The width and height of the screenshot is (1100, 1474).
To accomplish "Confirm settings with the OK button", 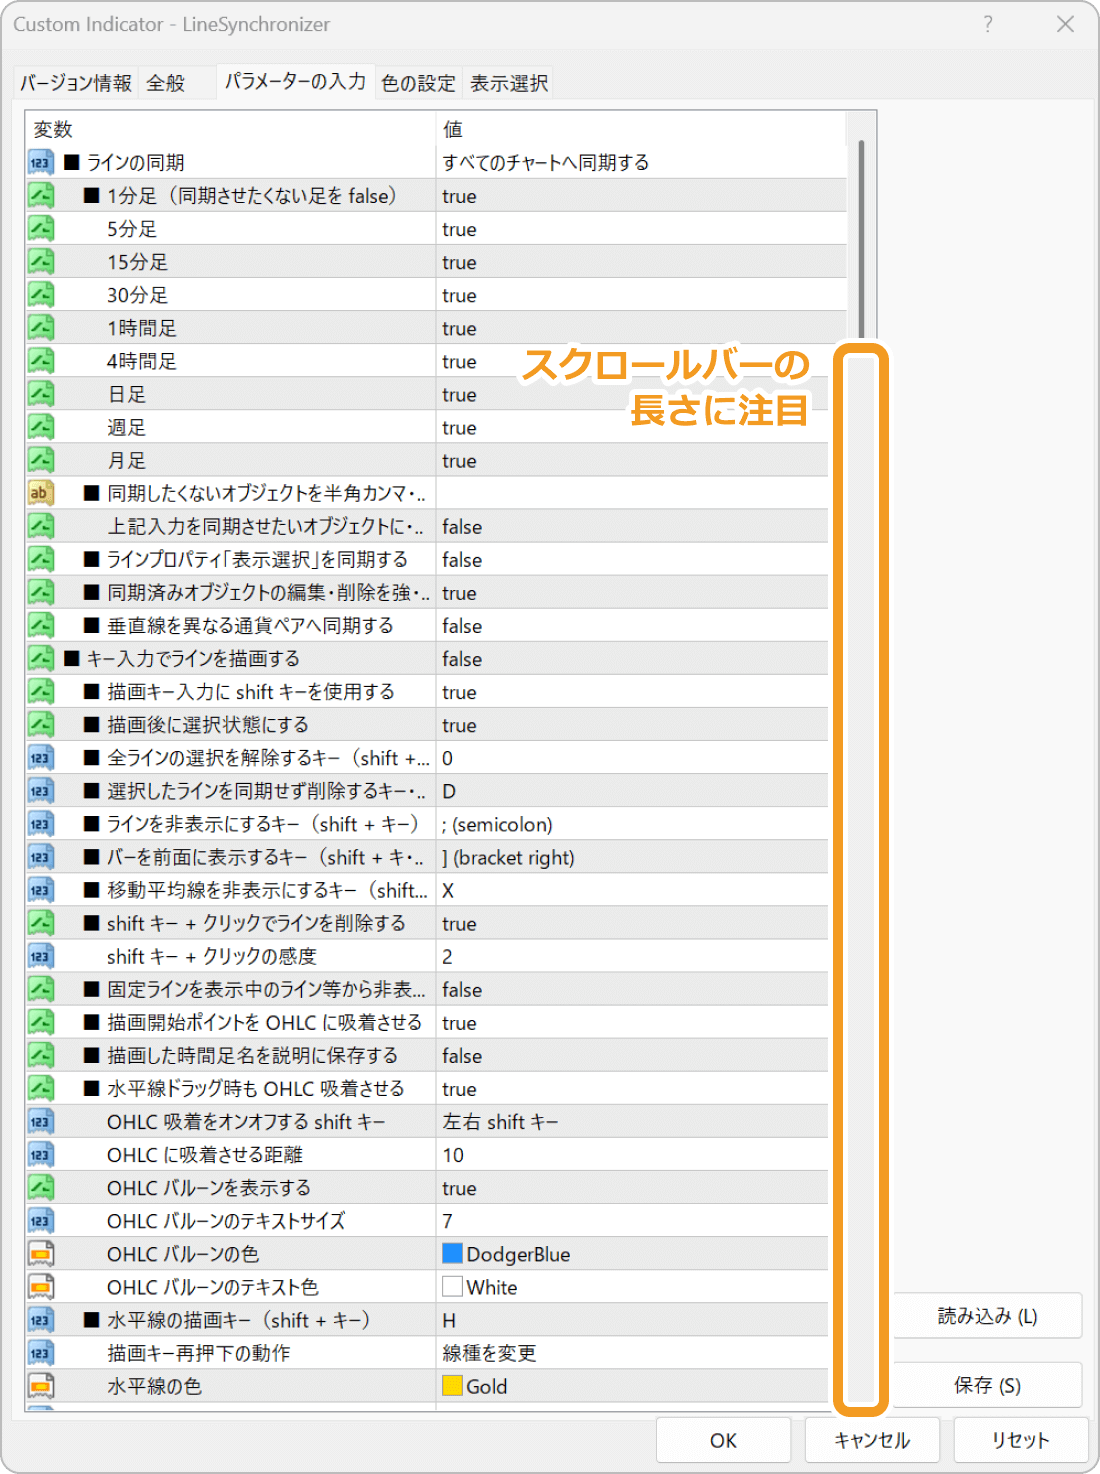I will 723,1440.
